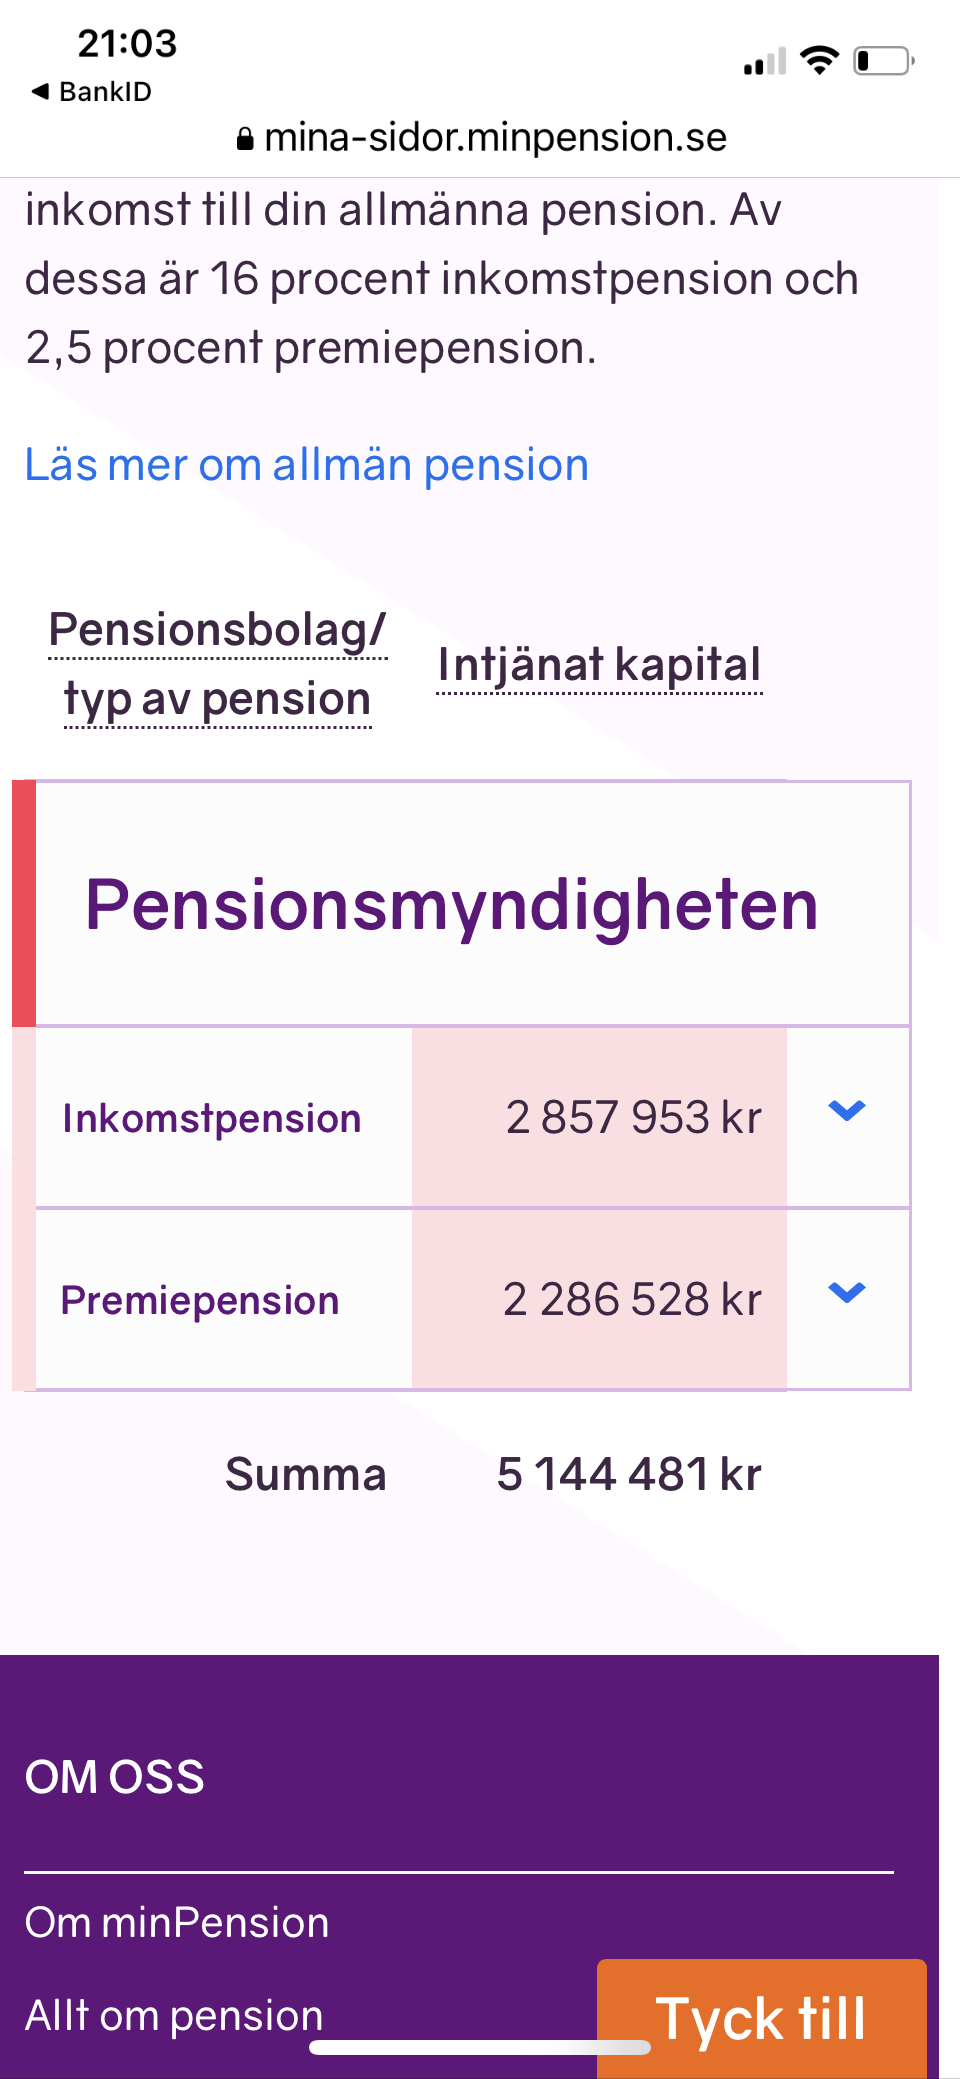Sort by Pensionsbolag/typ av pension column
The image size is (960, 2079).
(218, 663)
